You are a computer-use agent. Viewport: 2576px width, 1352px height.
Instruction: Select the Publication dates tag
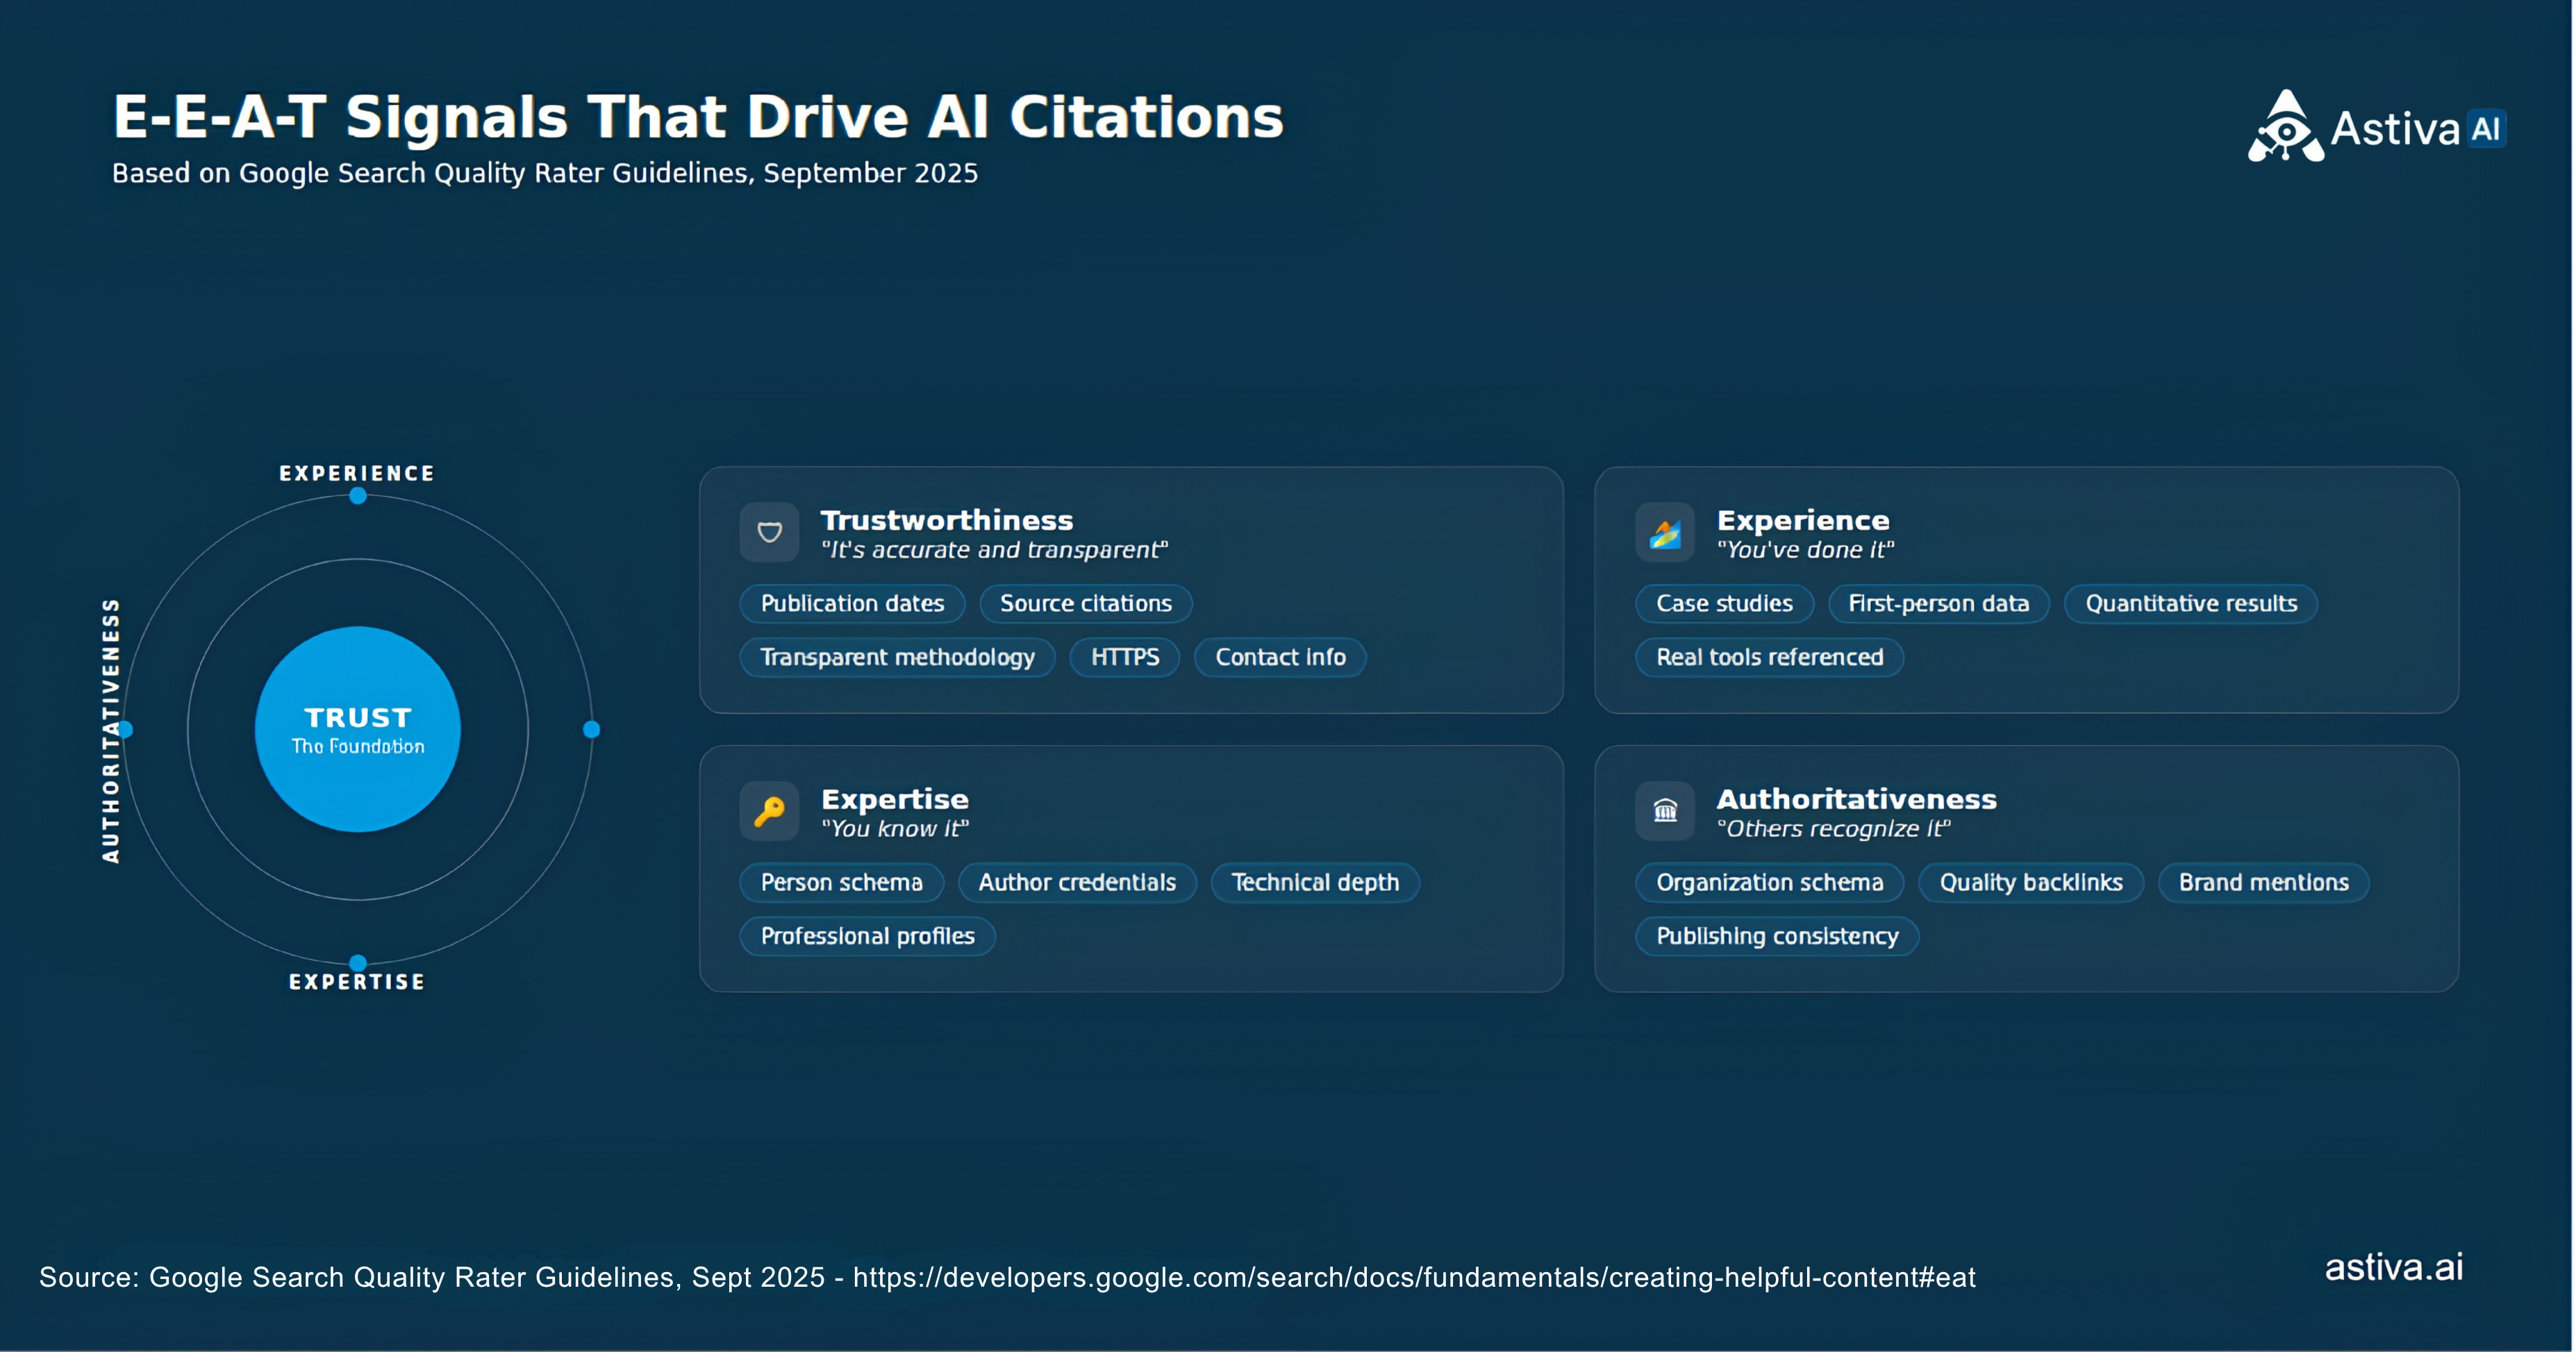coord(852,604)
